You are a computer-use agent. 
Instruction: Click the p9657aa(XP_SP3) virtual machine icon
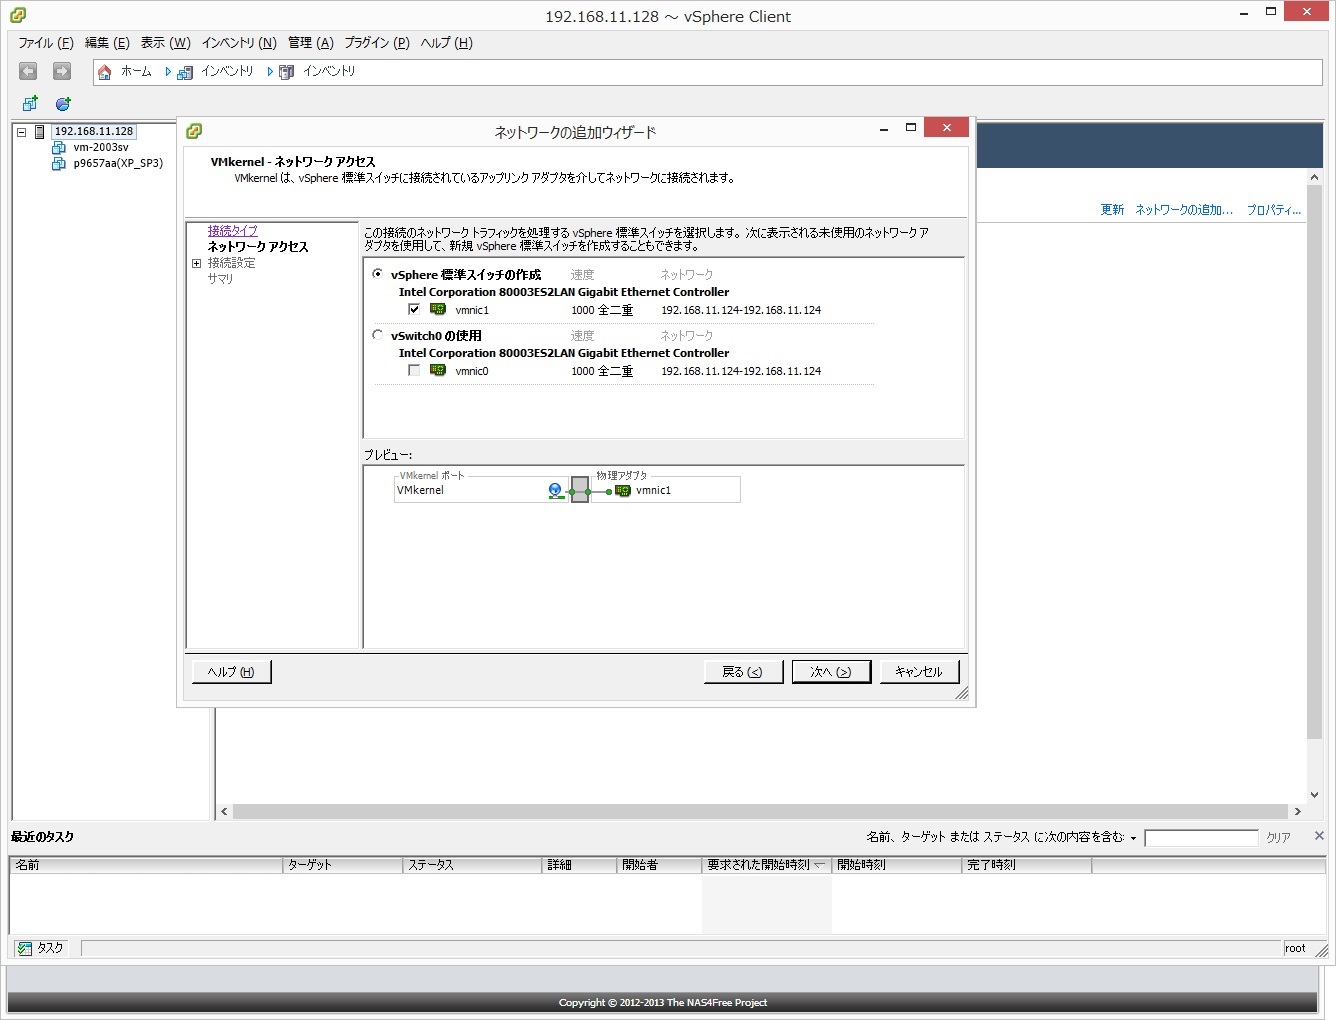pyautogui.click(x=59, y=163)
